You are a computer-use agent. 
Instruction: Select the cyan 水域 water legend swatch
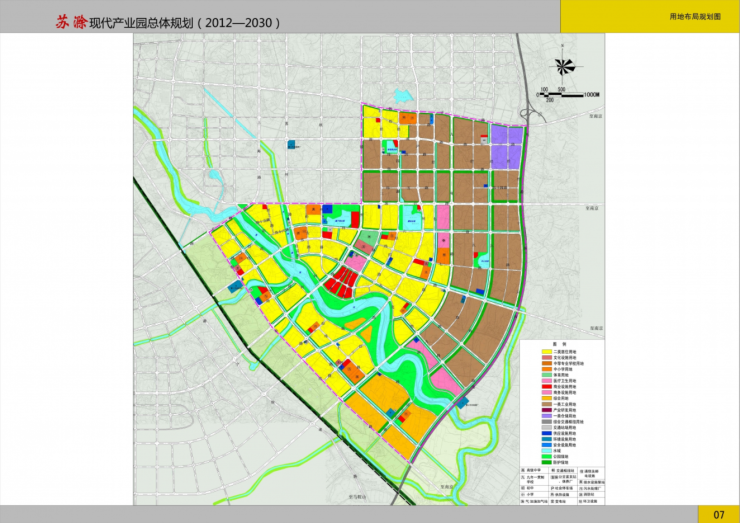[547, 451]
